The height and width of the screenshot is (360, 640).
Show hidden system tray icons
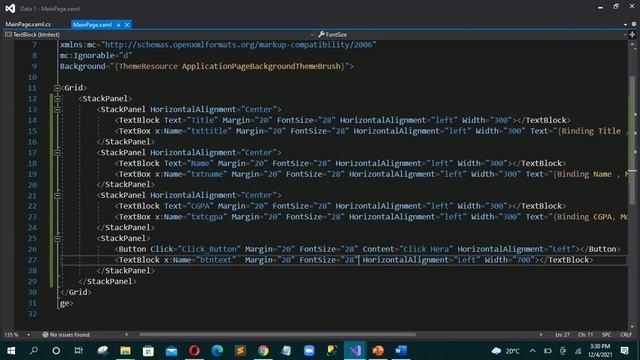click(x=533, y=351)
